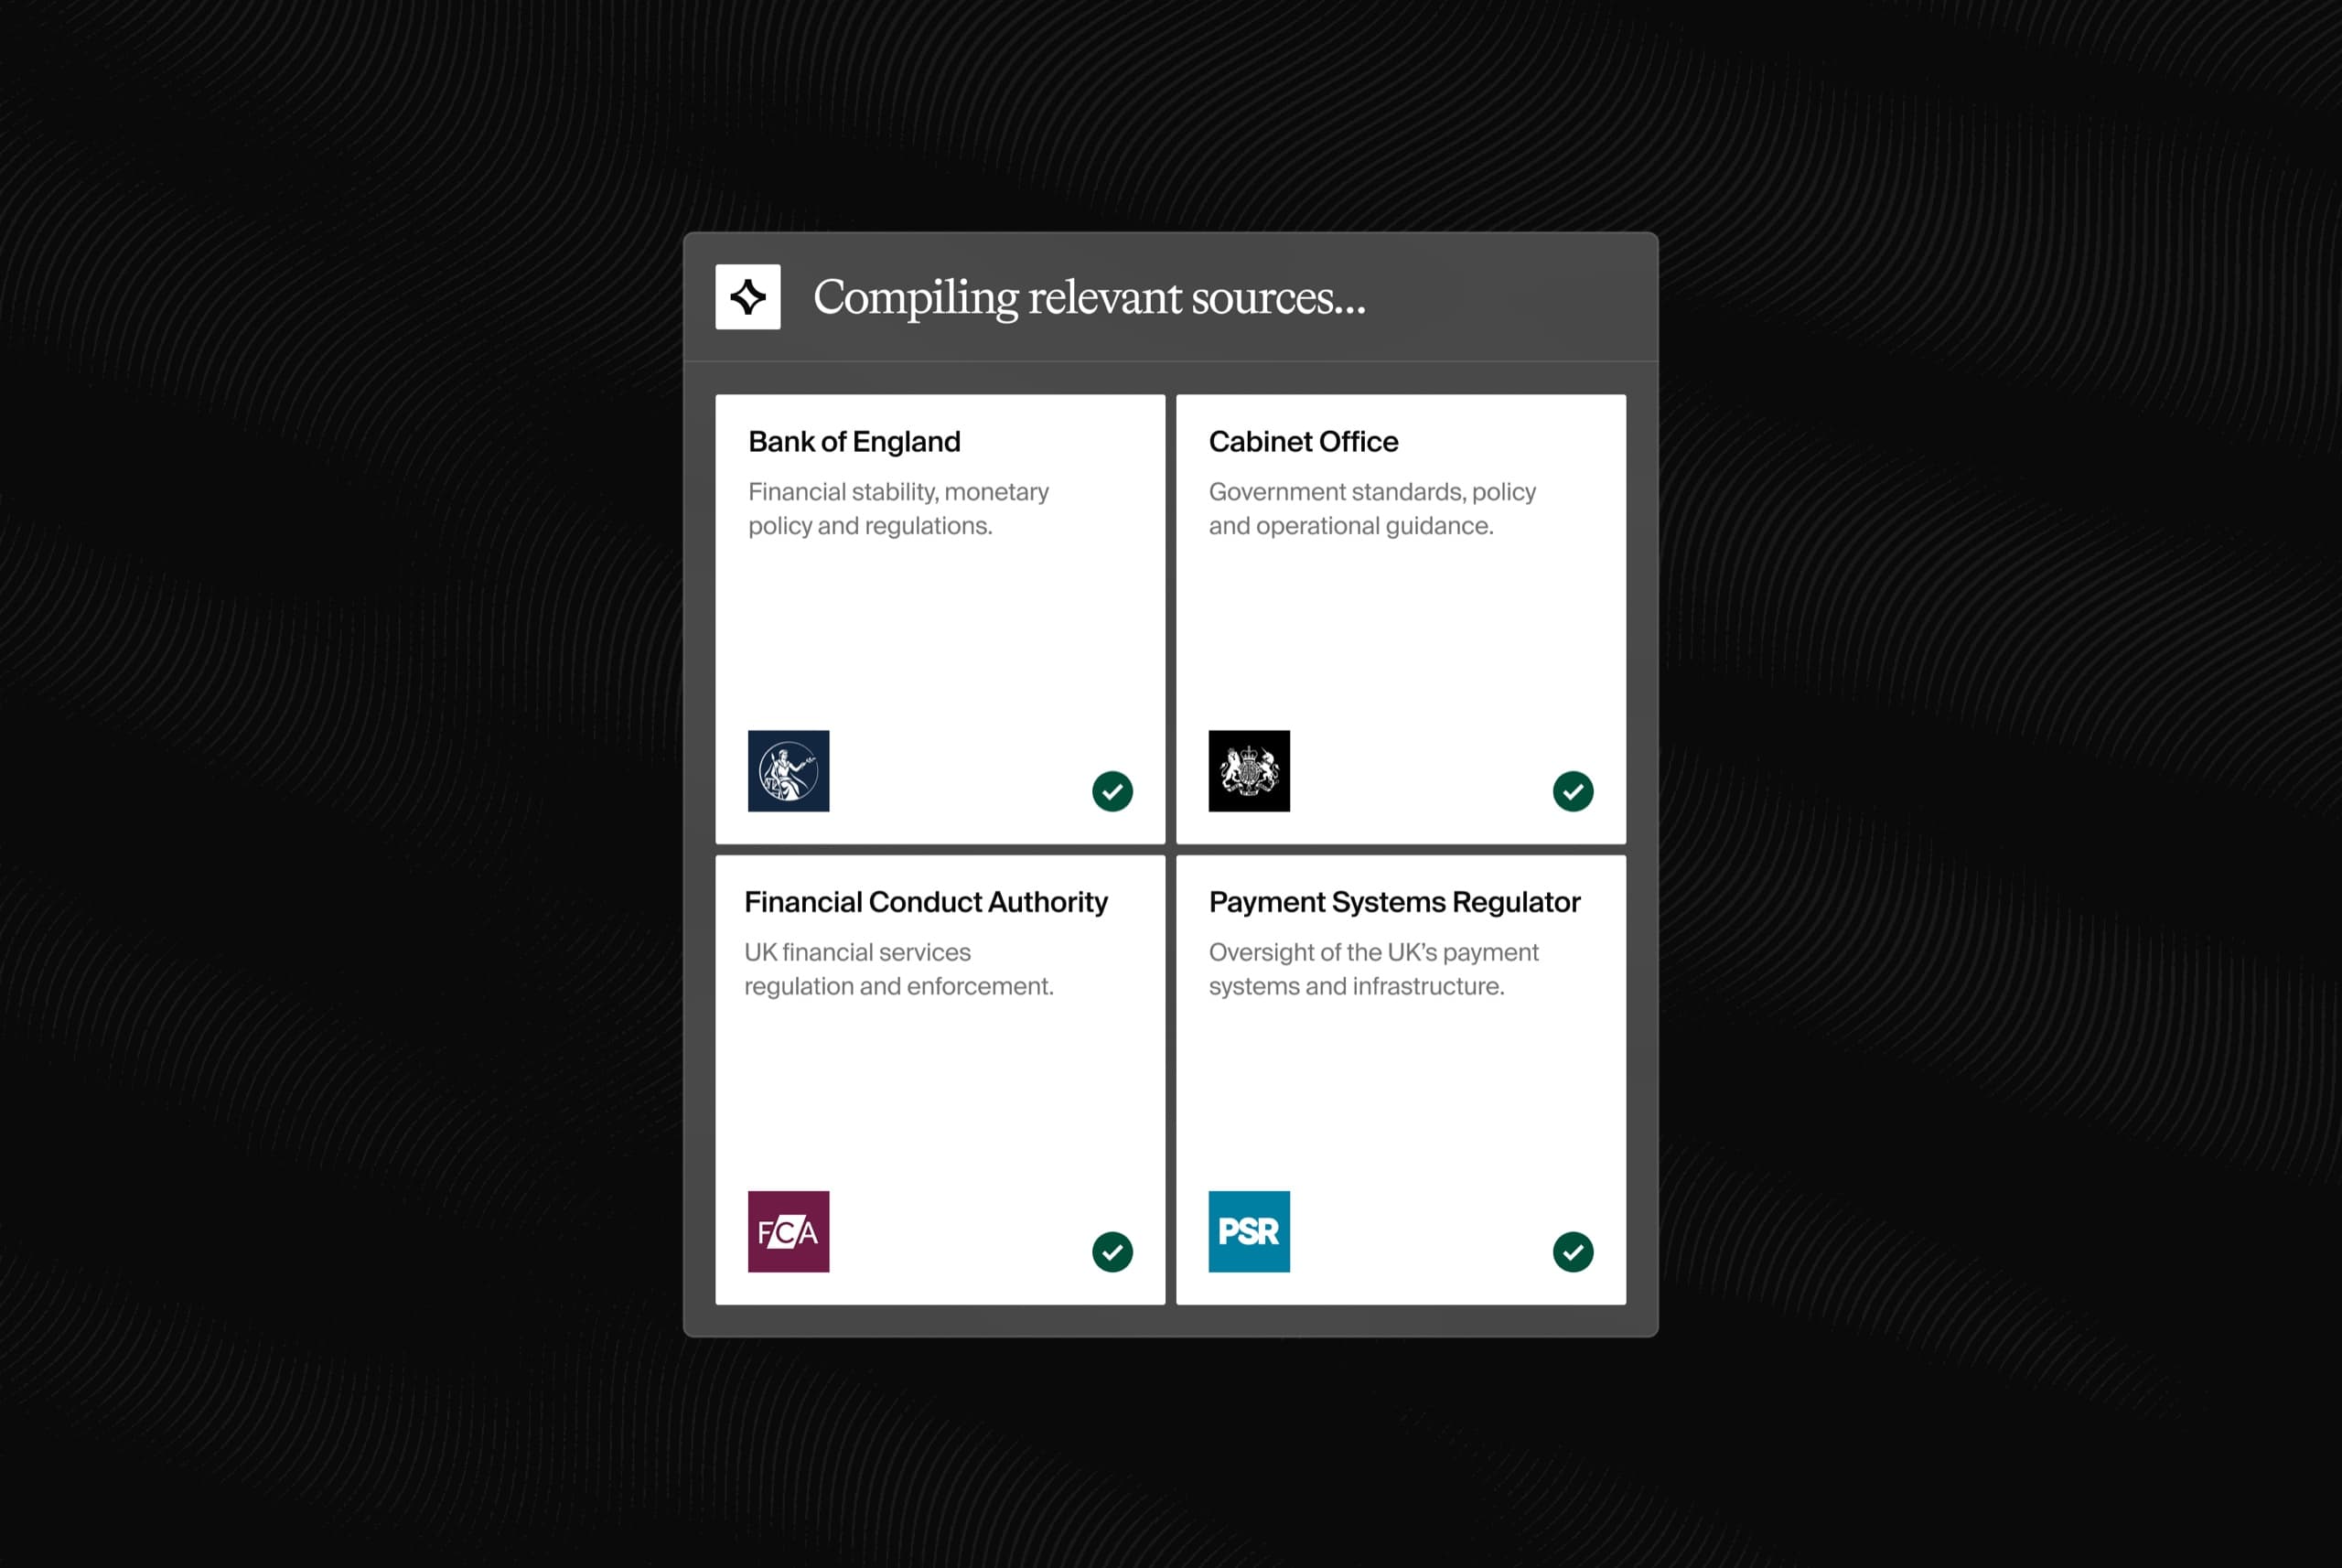Open the Payment Systems Regulator title
The height and width of the screenshot is (1568, 2342).
(x=1394, y=902)
